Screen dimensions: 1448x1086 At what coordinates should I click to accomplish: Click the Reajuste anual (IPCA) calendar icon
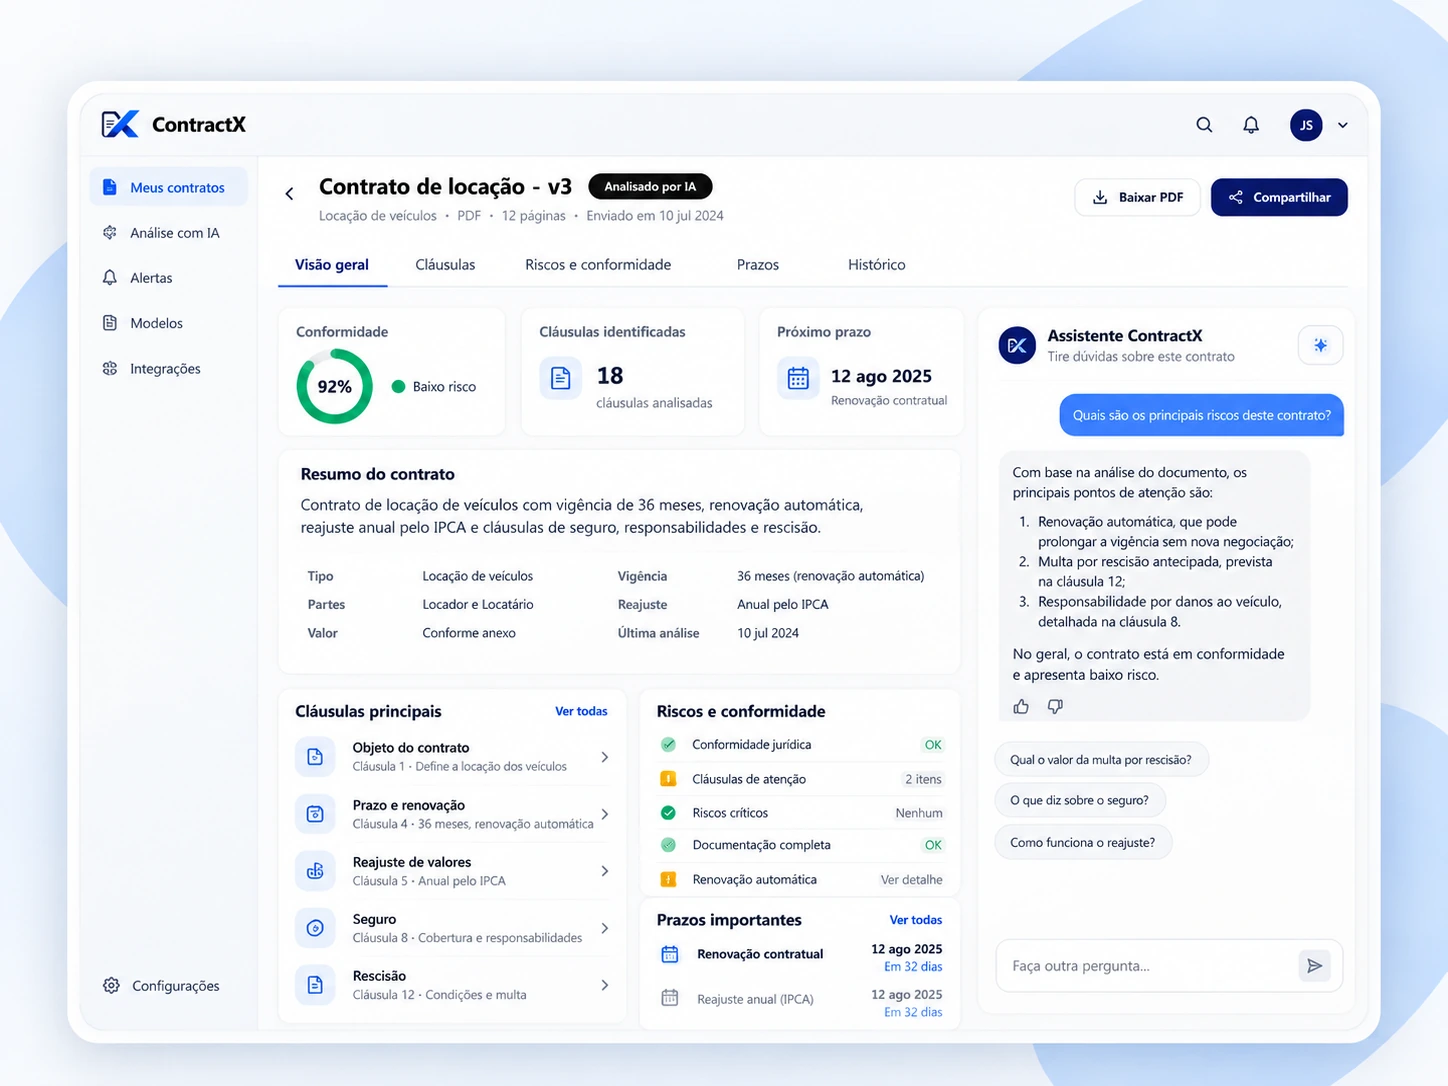click(670, 998)
